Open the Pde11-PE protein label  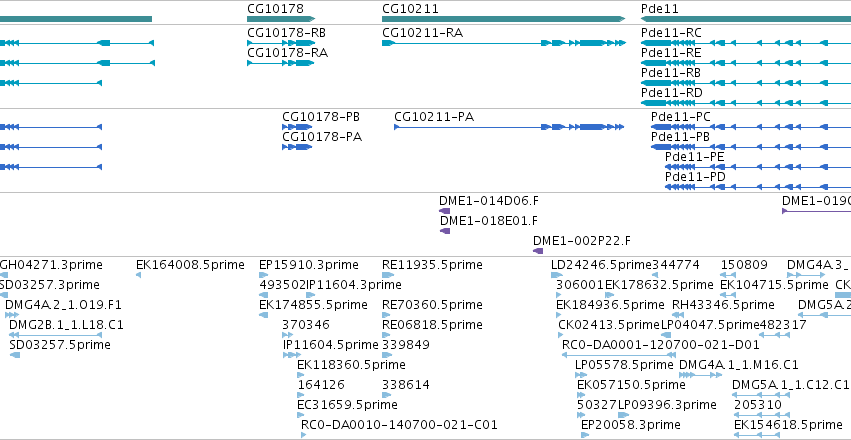click(x=695, y=157)
